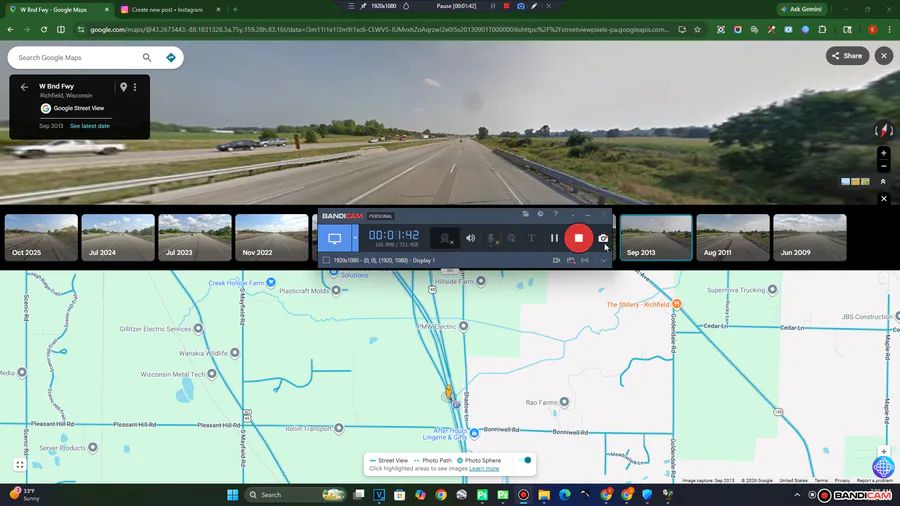900x506 pixels.
Task: Toggle Bandicam microphone icon
Action: pos(492,239)
